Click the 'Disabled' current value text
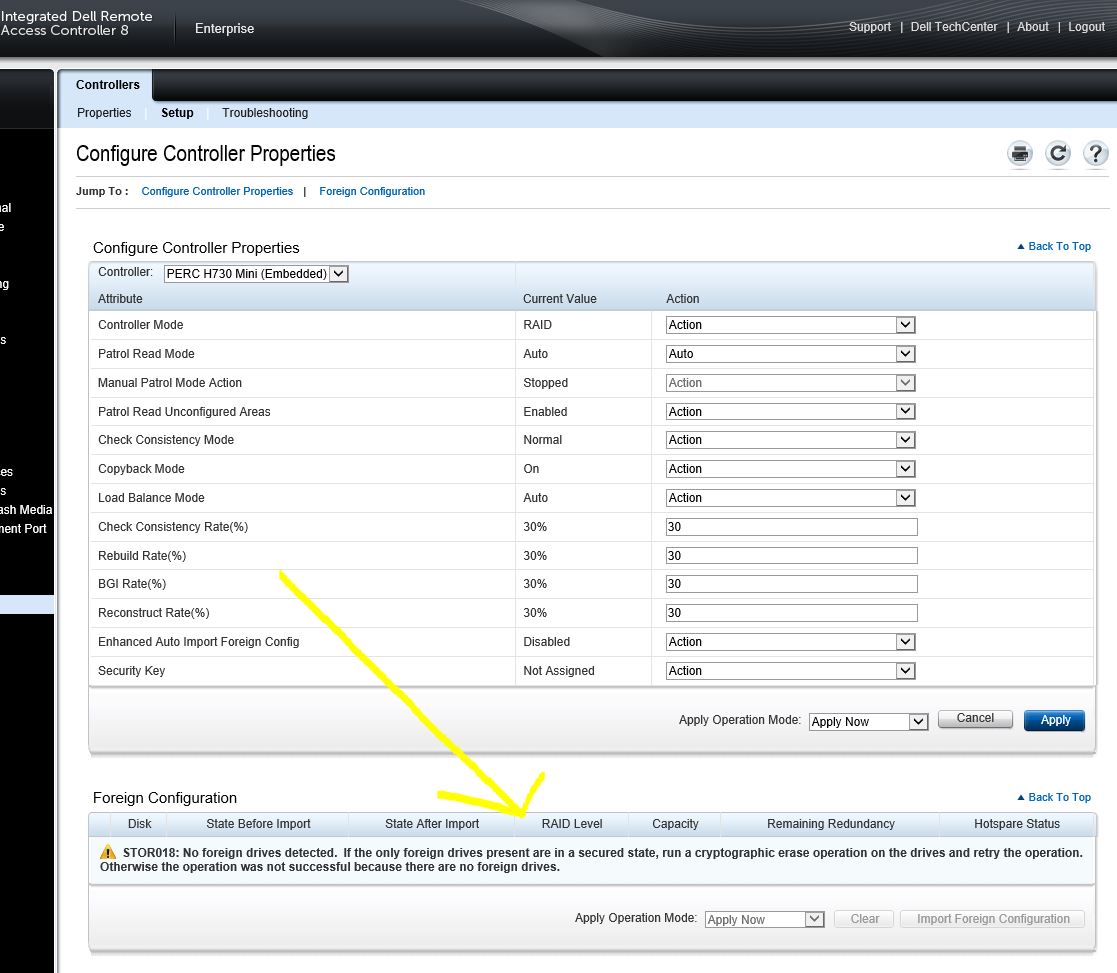The height and width of the screenshot is (973, 1117). click(546, 642)
